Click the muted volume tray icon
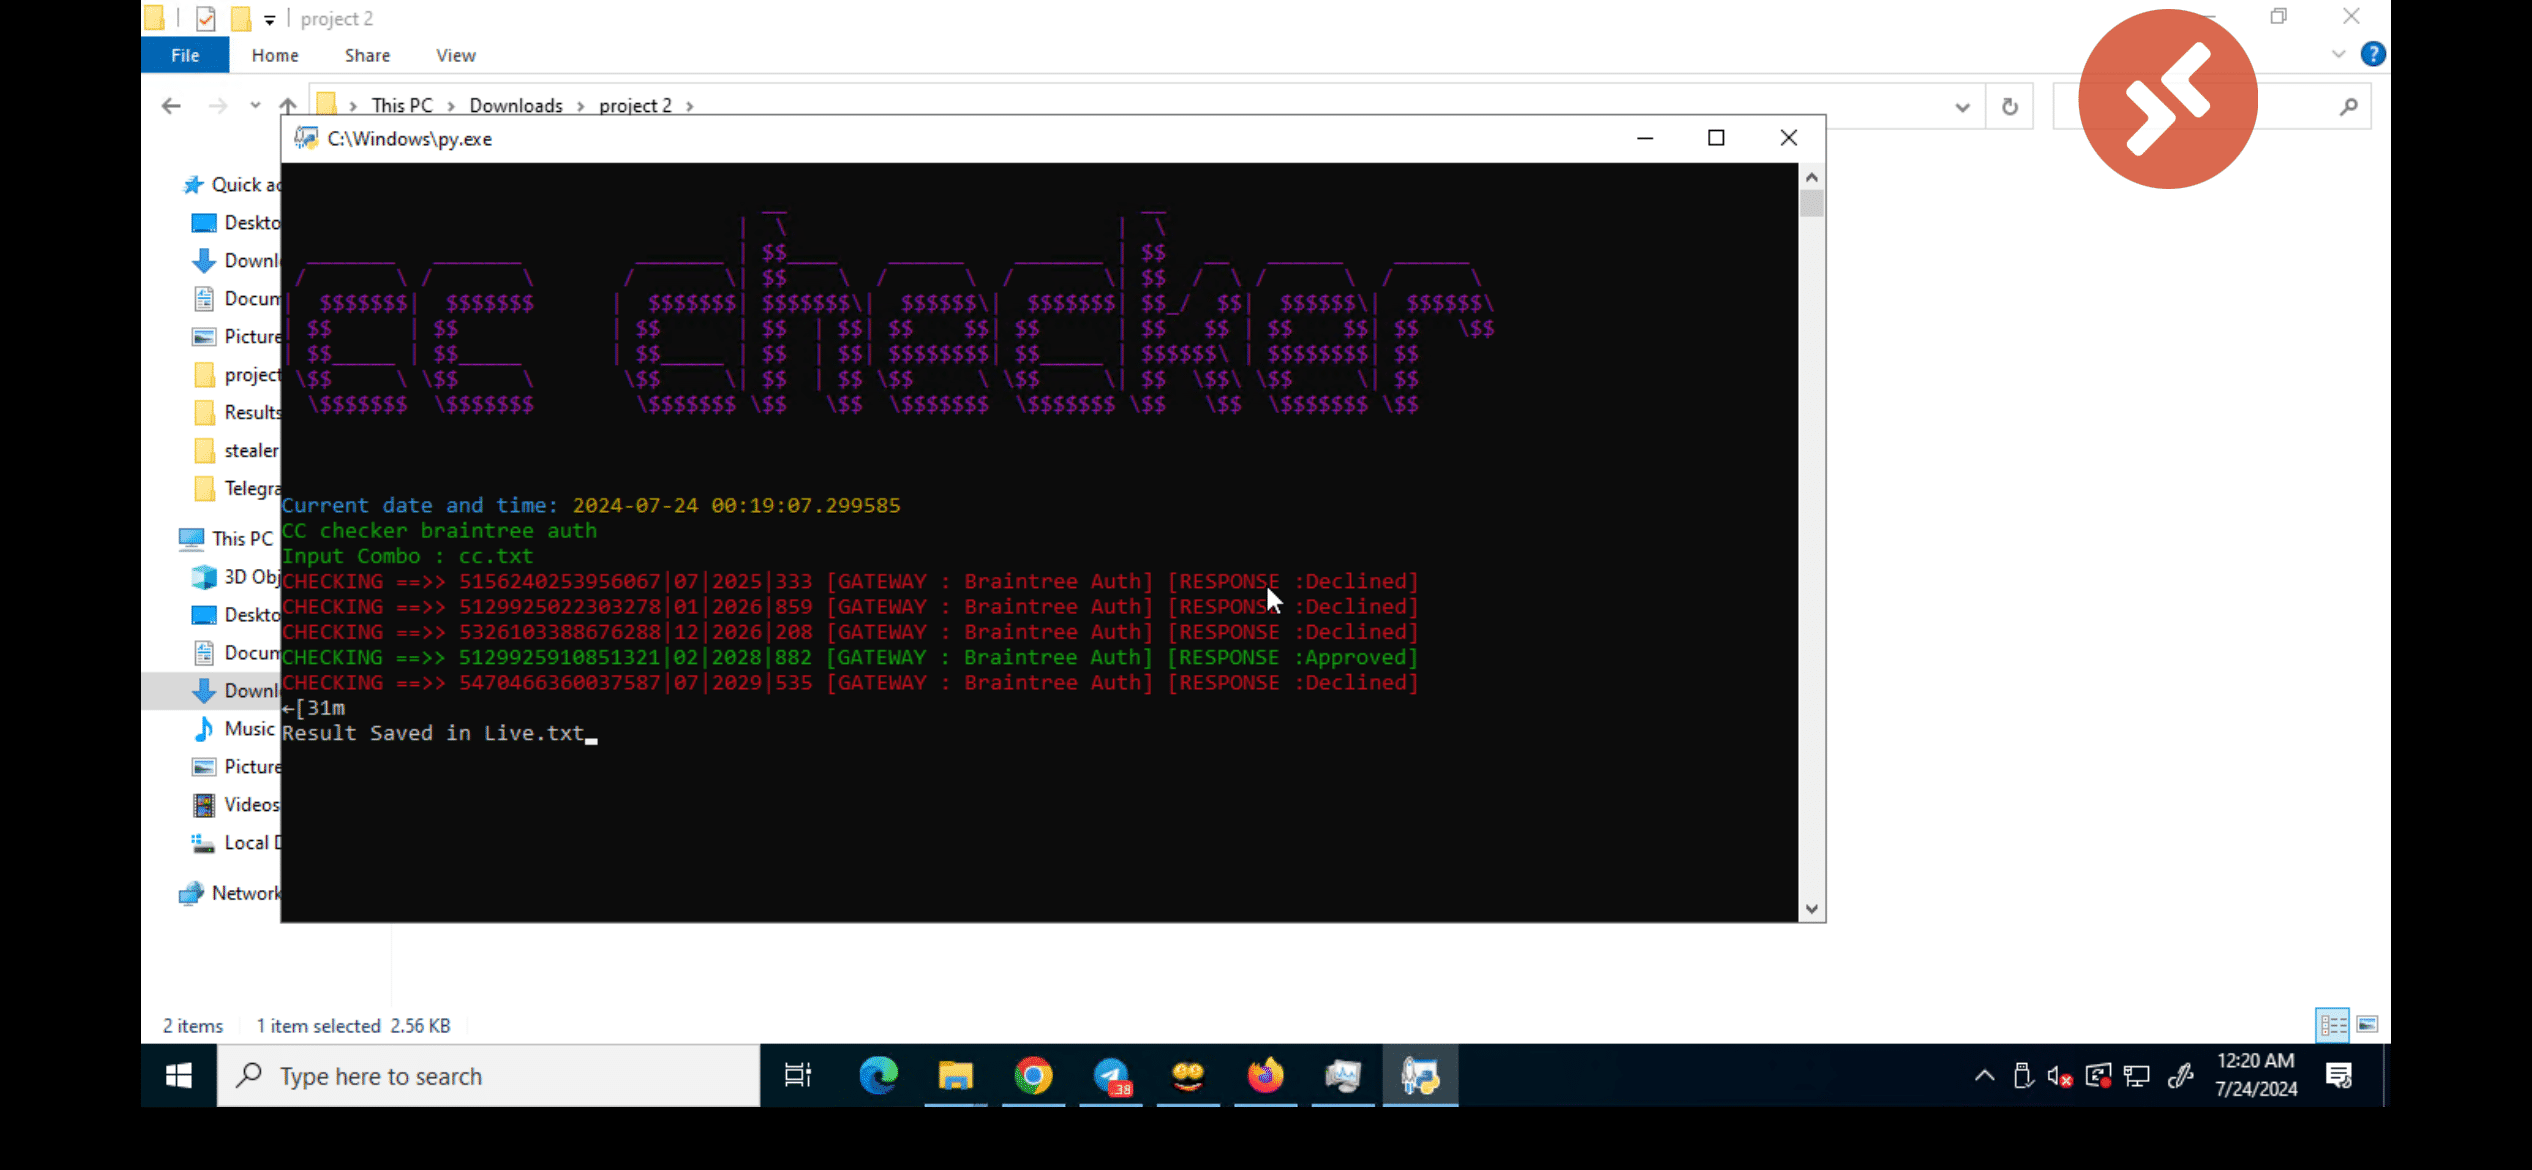Image resolution: width=2532 pixels, height=1170 pixels. pos(2059,1076)
